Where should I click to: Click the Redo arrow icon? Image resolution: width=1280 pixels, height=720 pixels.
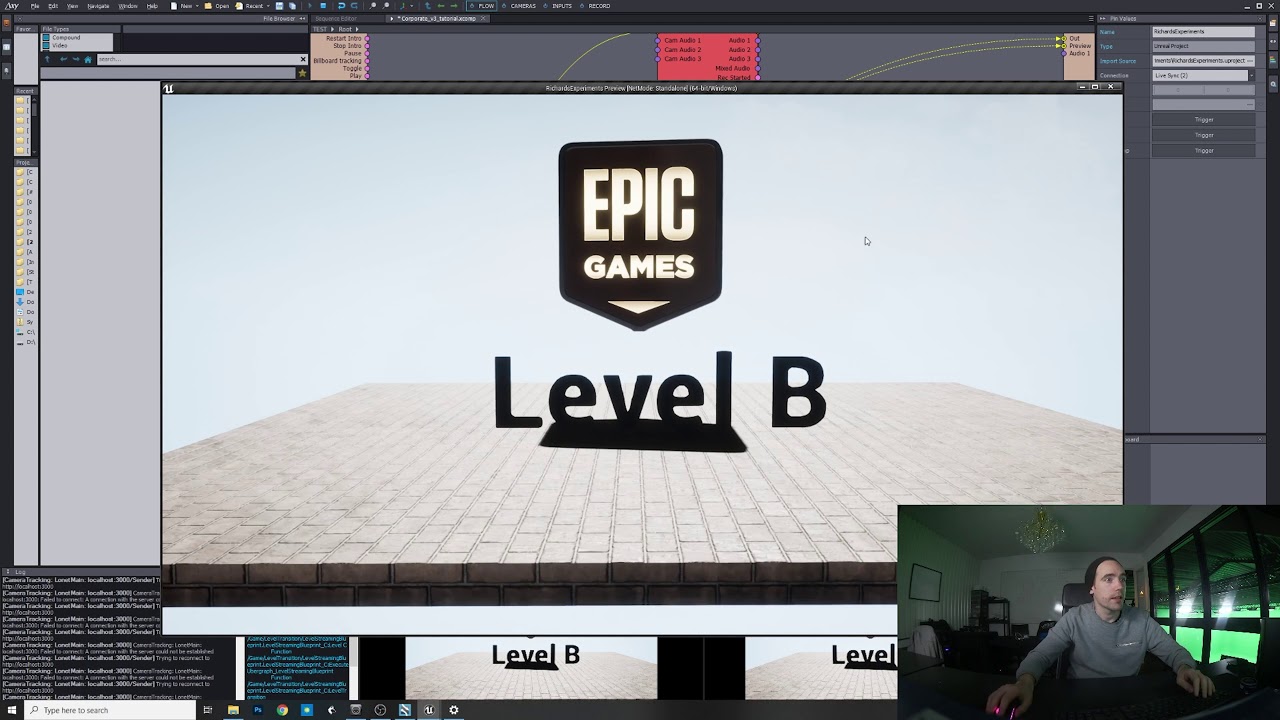click(x=354, y=6)
